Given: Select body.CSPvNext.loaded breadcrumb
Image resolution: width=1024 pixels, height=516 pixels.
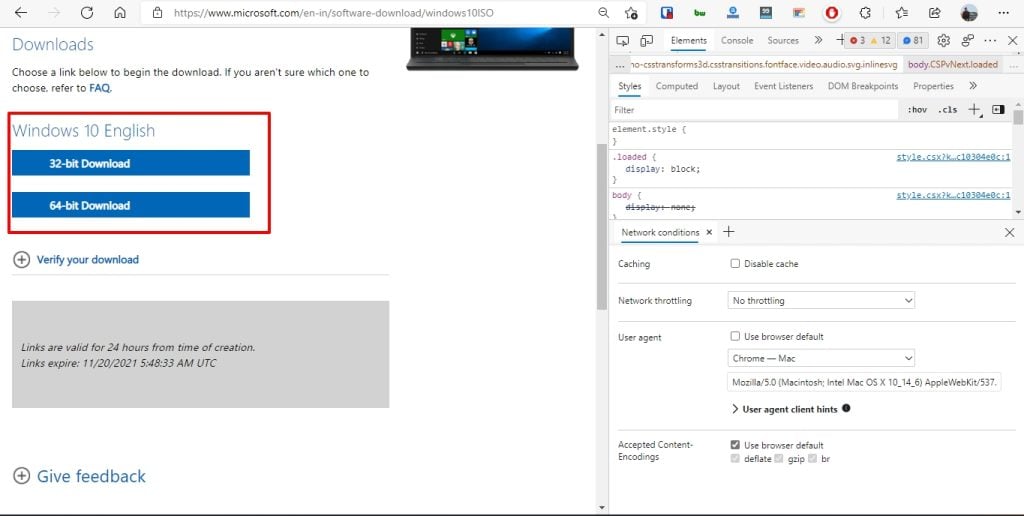Looking at the screenshot, I should point(952,65).
